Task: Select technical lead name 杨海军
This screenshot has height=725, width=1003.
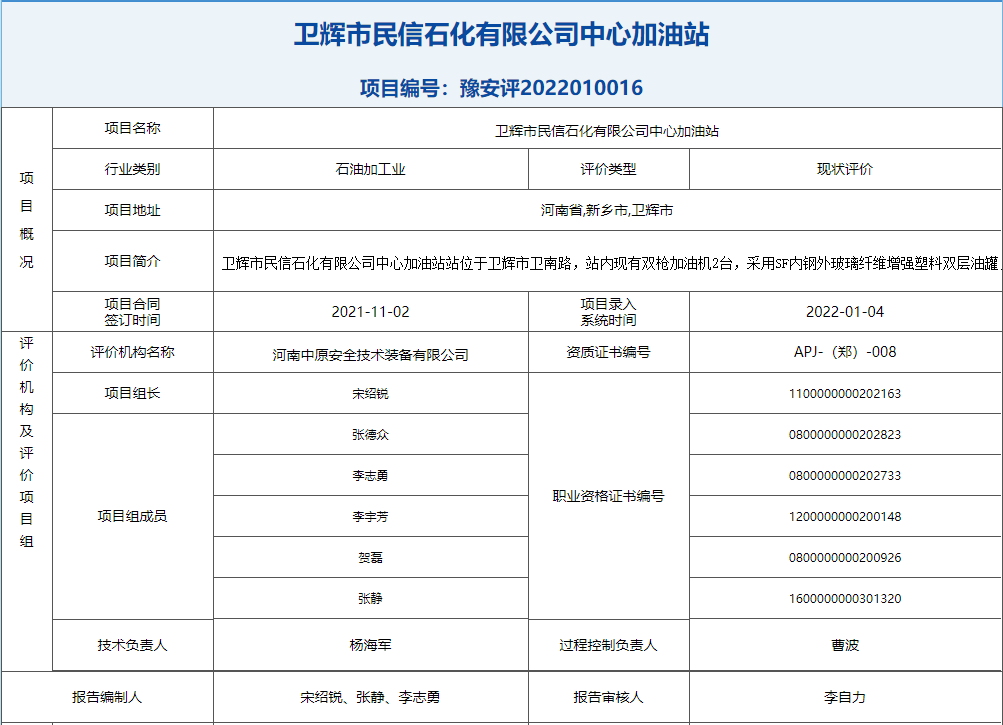Action: tap(370, 645)
